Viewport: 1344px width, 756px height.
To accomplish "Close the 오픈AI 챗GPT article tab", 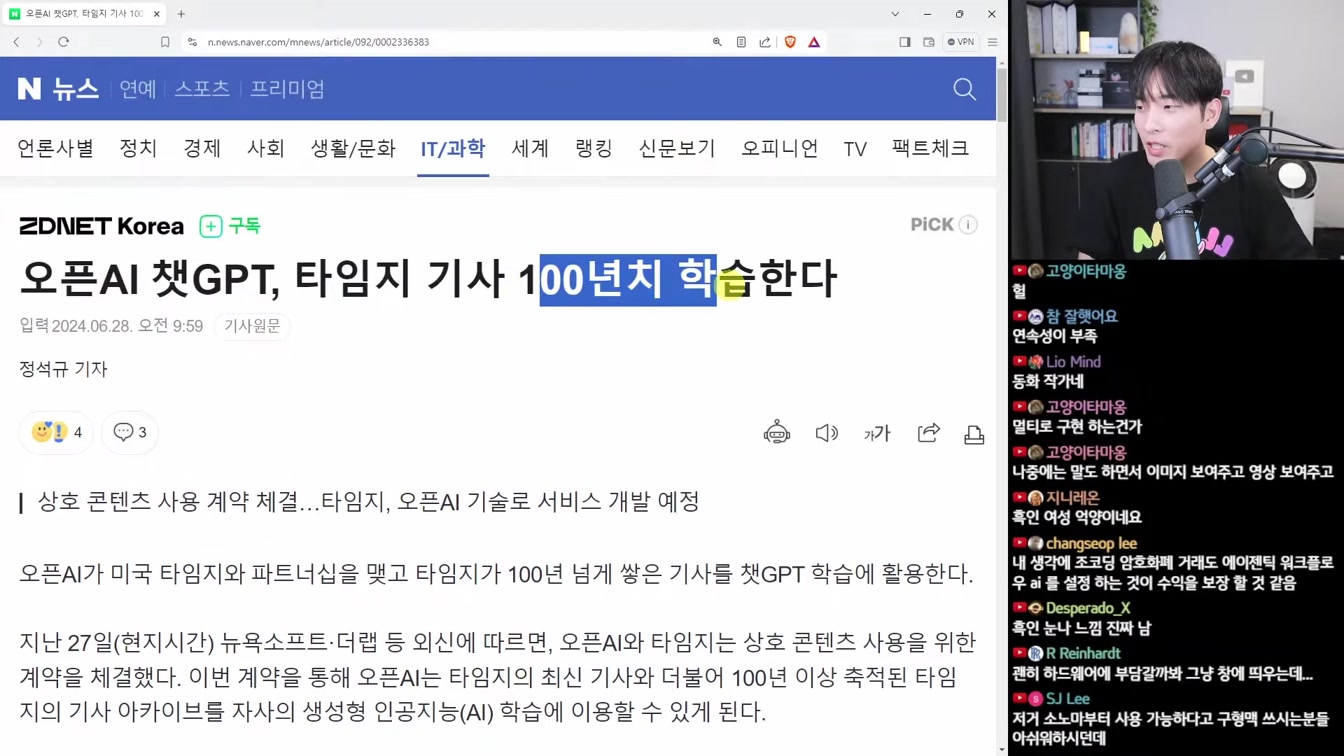I will [157, 14].
